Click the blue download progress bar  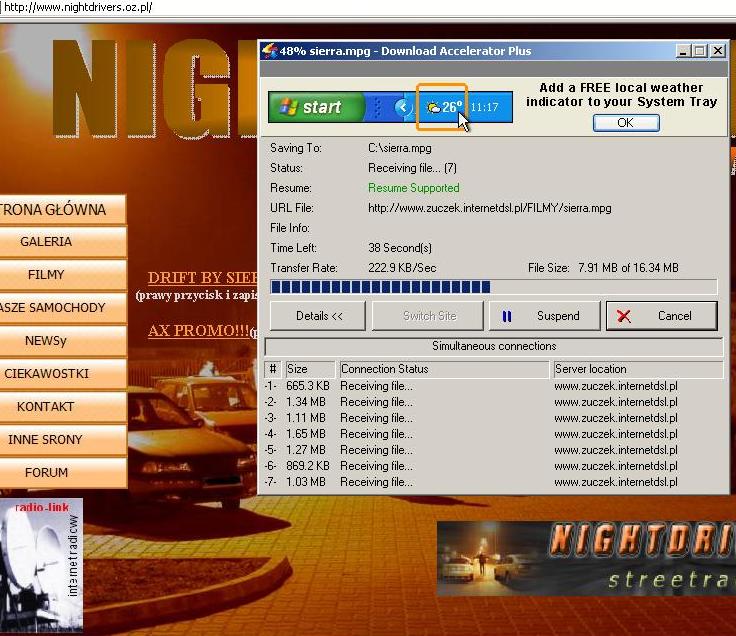494,287
